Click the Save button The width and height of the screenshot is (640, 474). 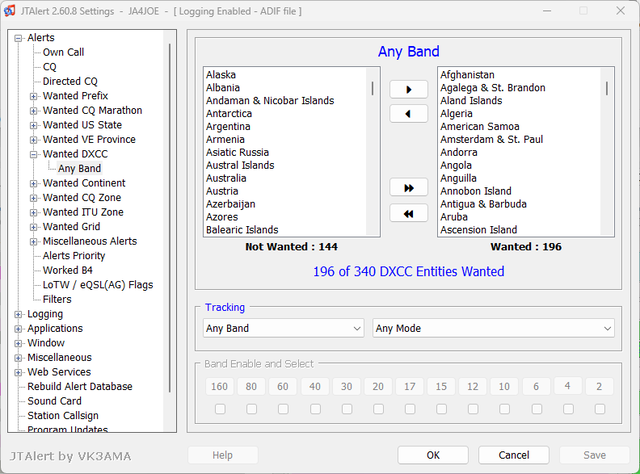594,455
